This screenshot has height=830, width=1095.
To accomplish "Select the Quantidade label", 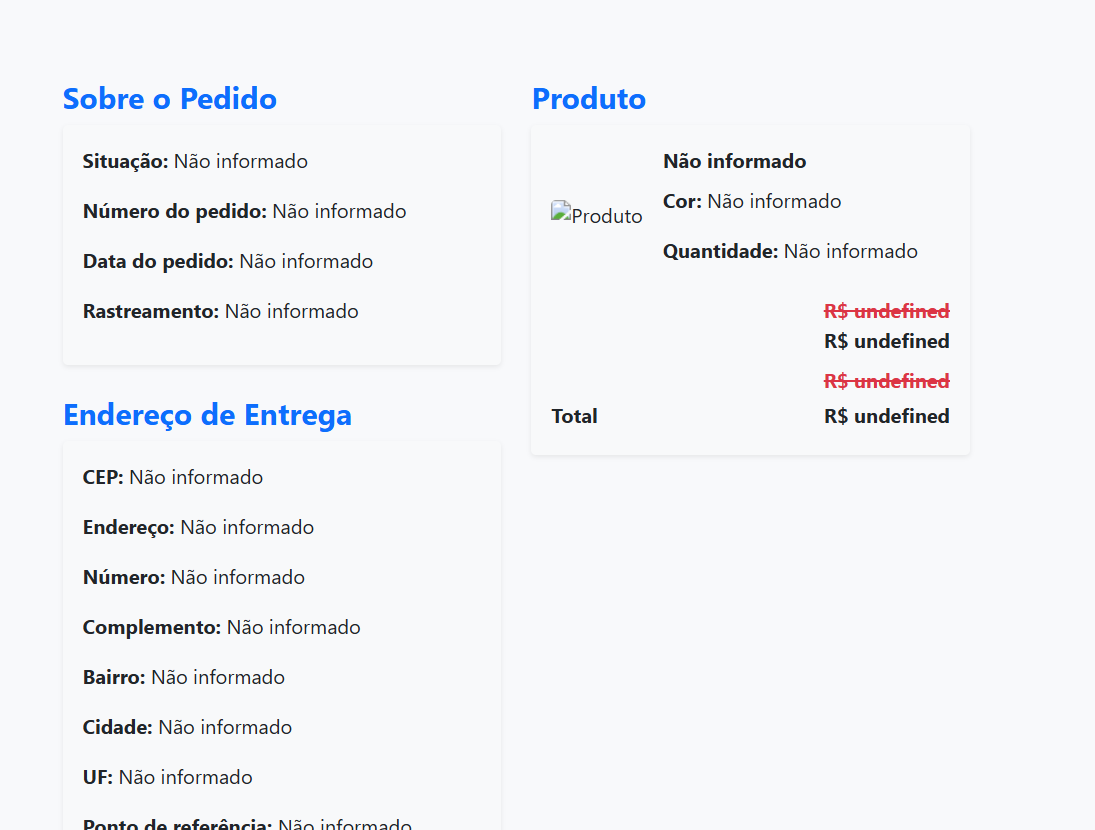I will pos(720,251).
